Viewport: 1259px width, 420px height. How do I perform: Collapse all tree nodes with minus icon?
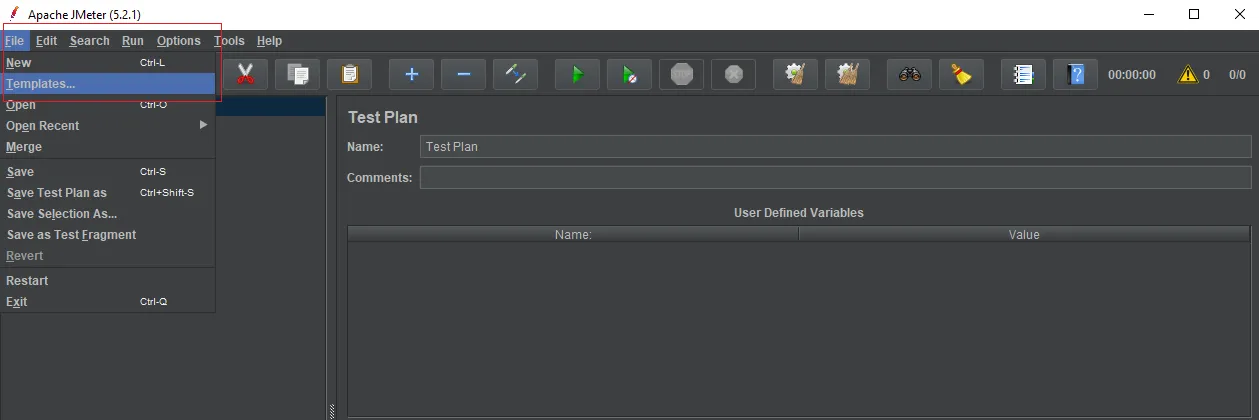[x=463, y=74]
